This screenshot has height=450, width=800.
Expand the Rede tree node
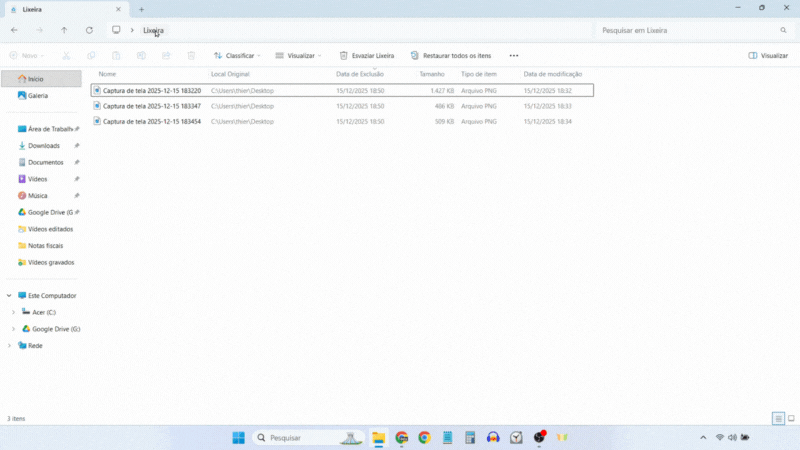(9, 345)
